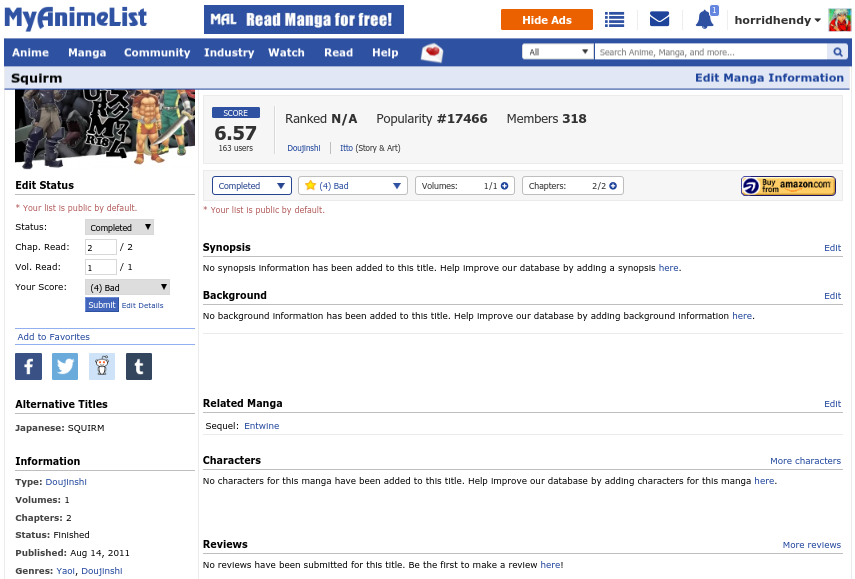Open the search category All dropdown
855x579 pixels.
click(557, 52)
